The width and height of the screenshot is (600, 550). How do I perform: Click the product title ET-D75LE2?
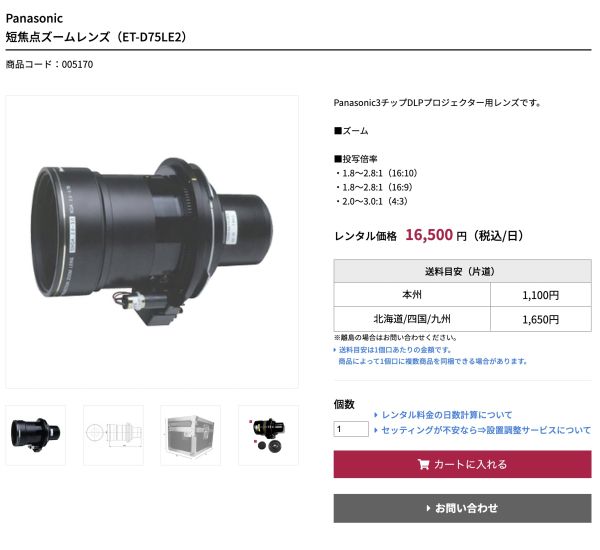[x=96, y=37]
